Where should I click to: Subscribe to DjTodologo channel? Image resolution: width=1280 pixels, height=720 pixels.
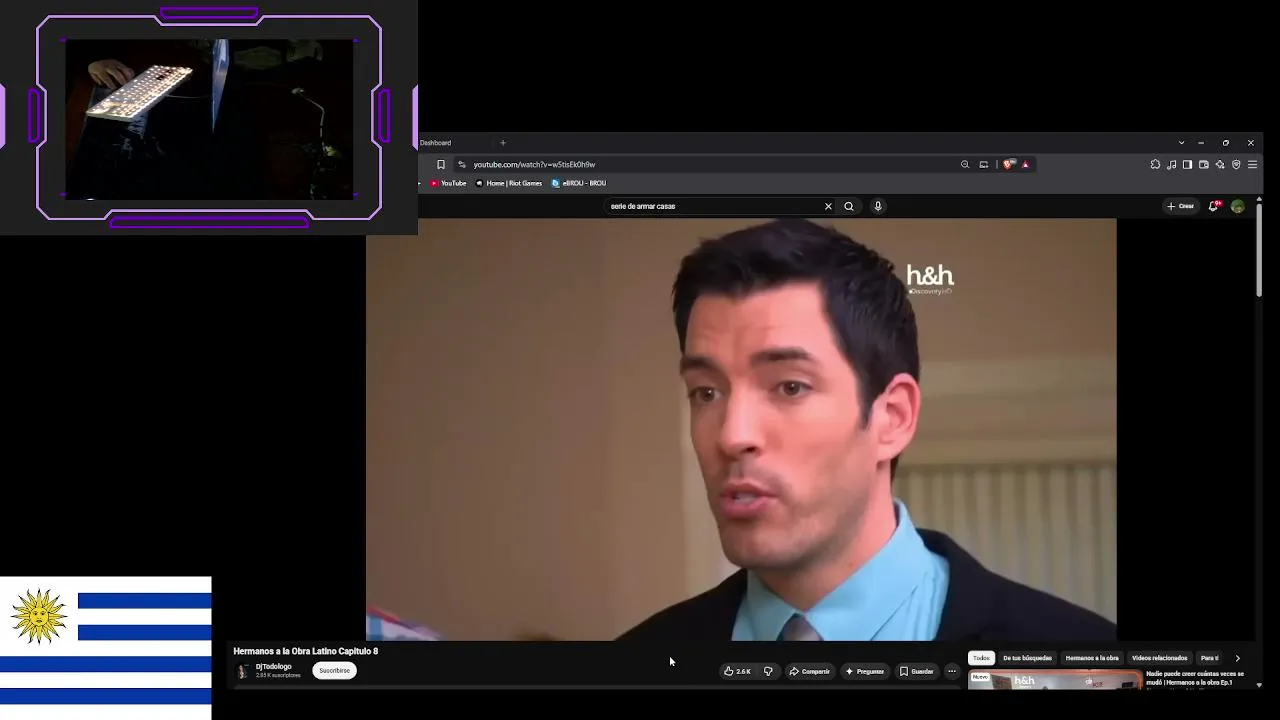click(x=335, y=670)
